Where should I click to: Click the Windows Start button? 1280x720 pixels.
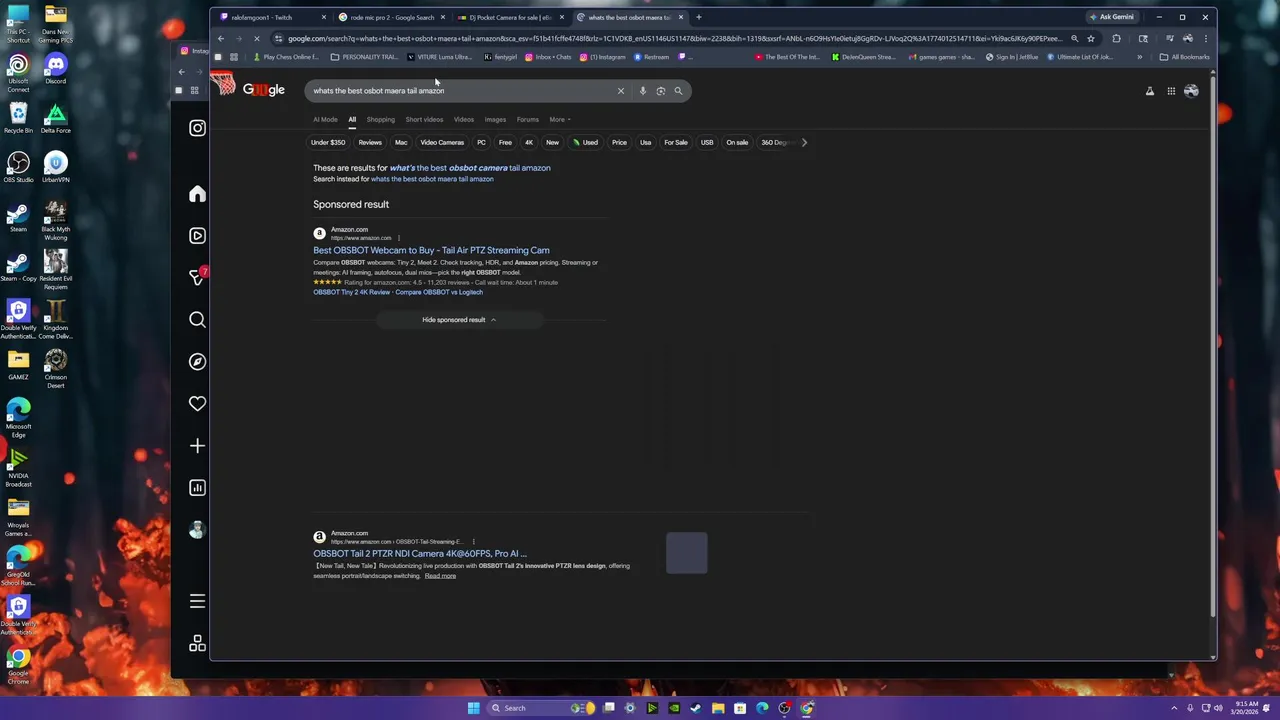(x=473, y=708)
